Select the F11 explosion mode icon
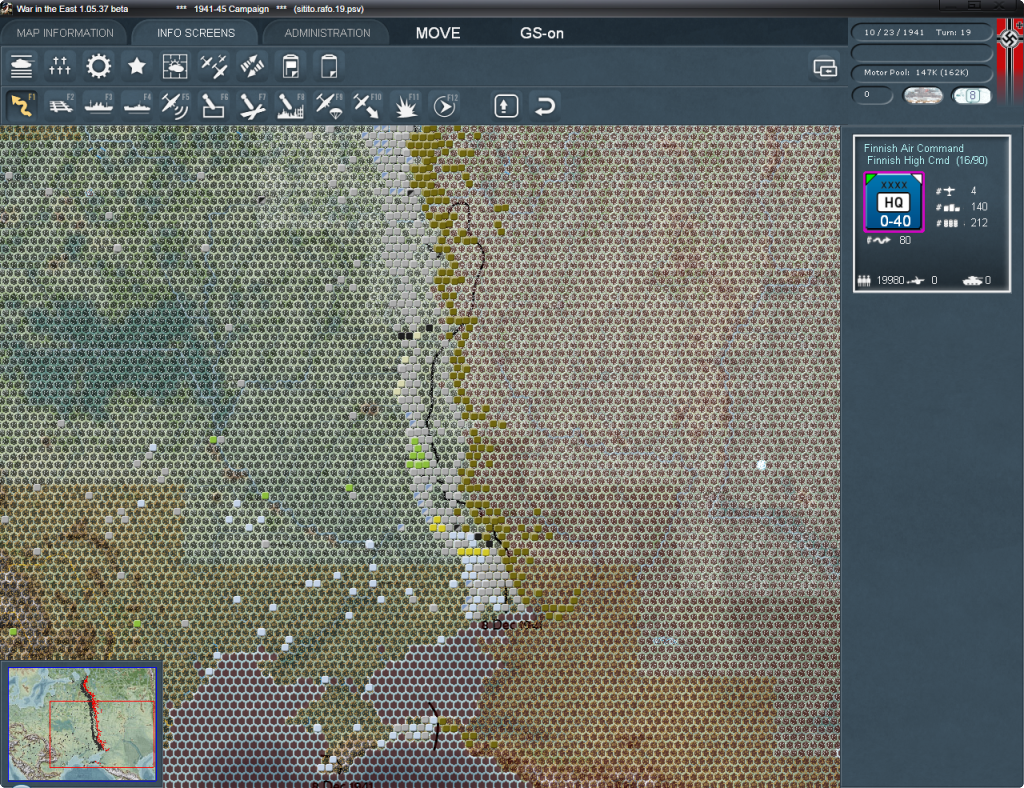The height and width of the screenshot is (788, 1024). tap(406, 106)
